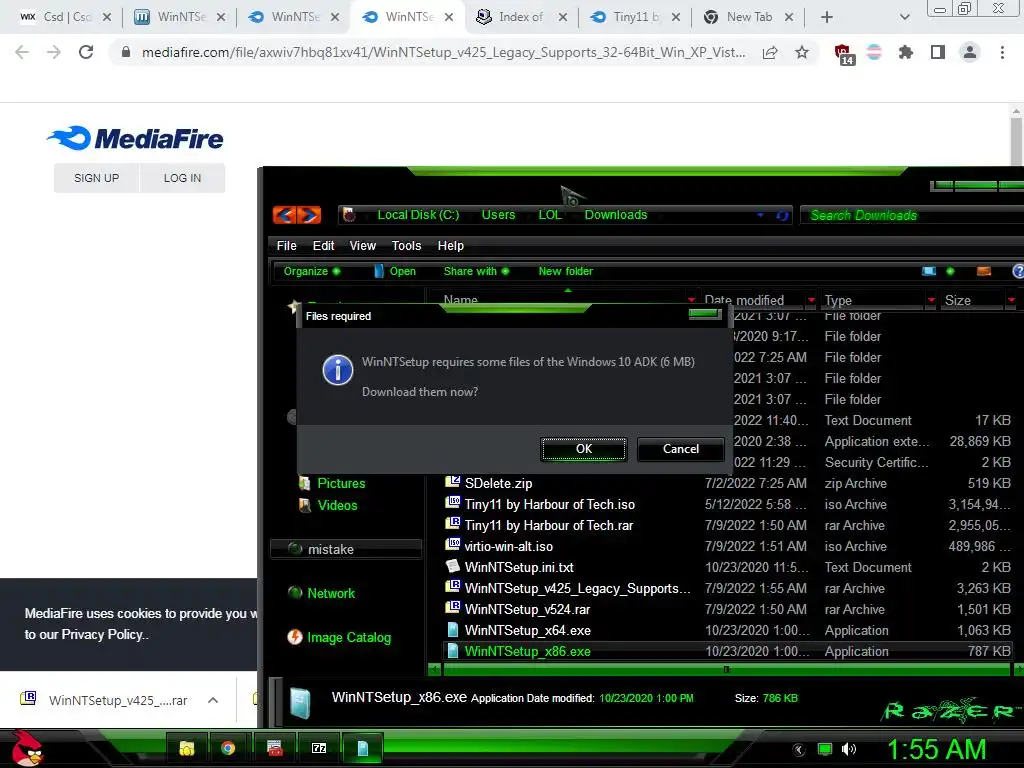Click MediaFire LOG IN button
1024x768 pixels.
[x=182, y=178]
